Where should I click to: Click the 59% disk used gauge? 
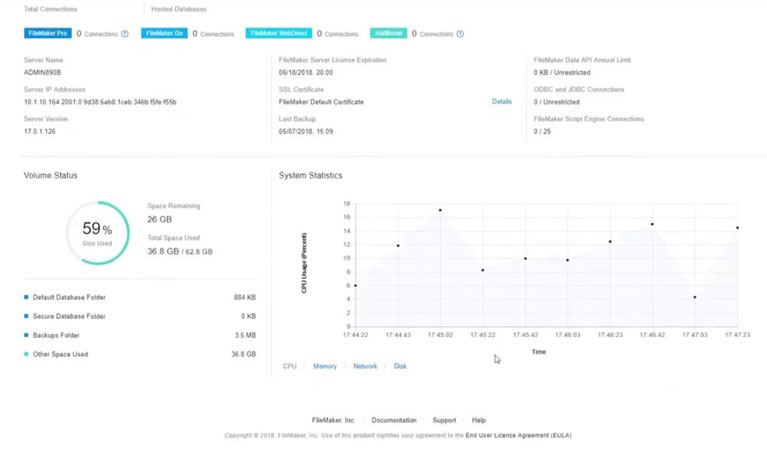[x=98, y=233]
